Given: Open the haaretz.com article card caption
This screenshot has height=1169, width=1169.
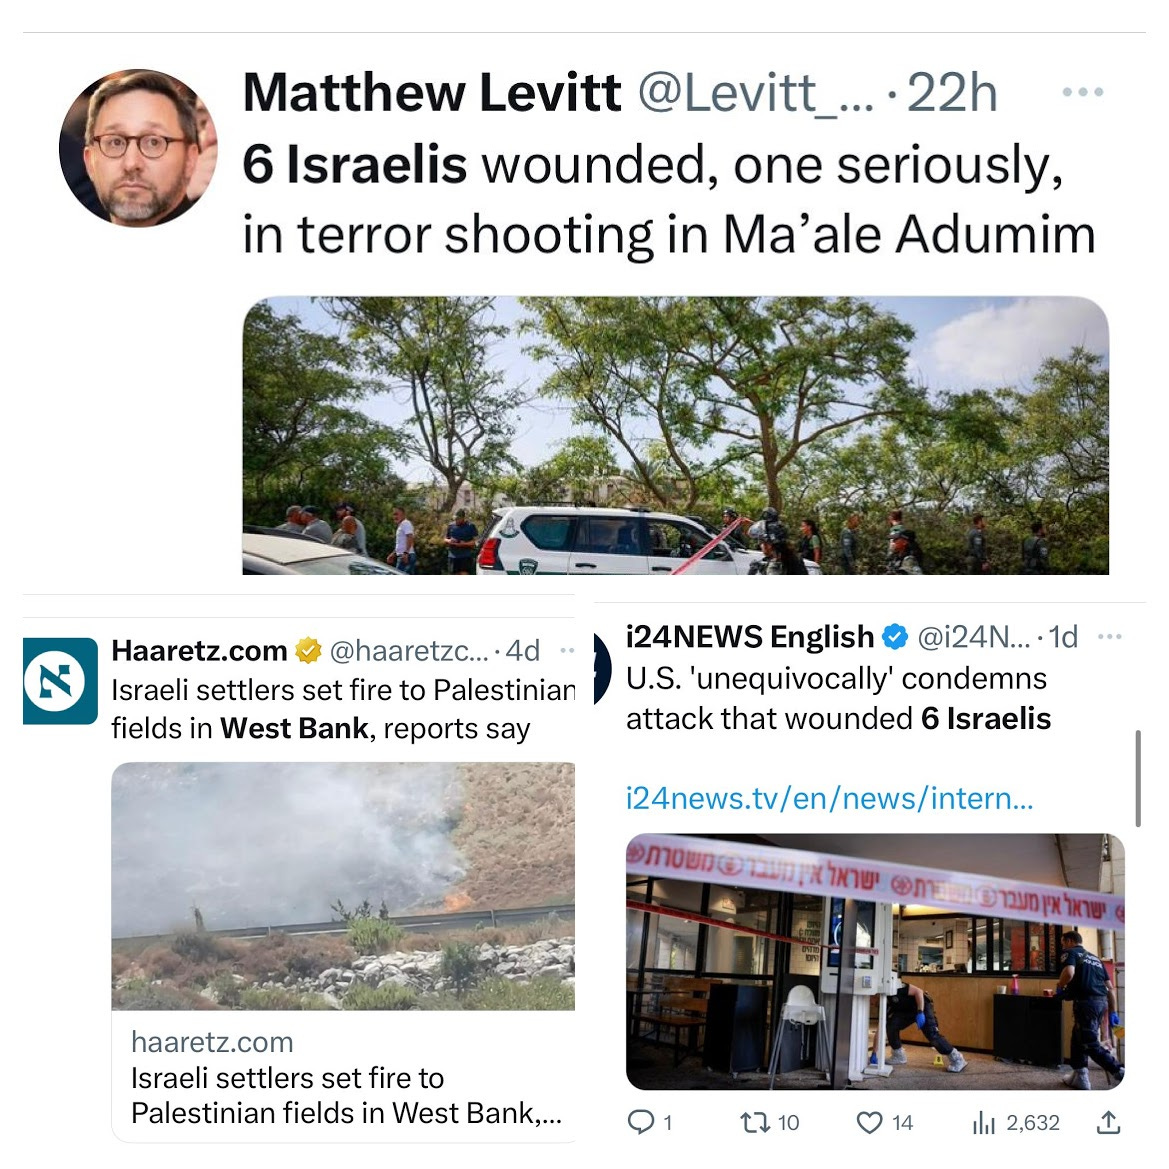Looking at the screenshot, I should (343, 1077).
